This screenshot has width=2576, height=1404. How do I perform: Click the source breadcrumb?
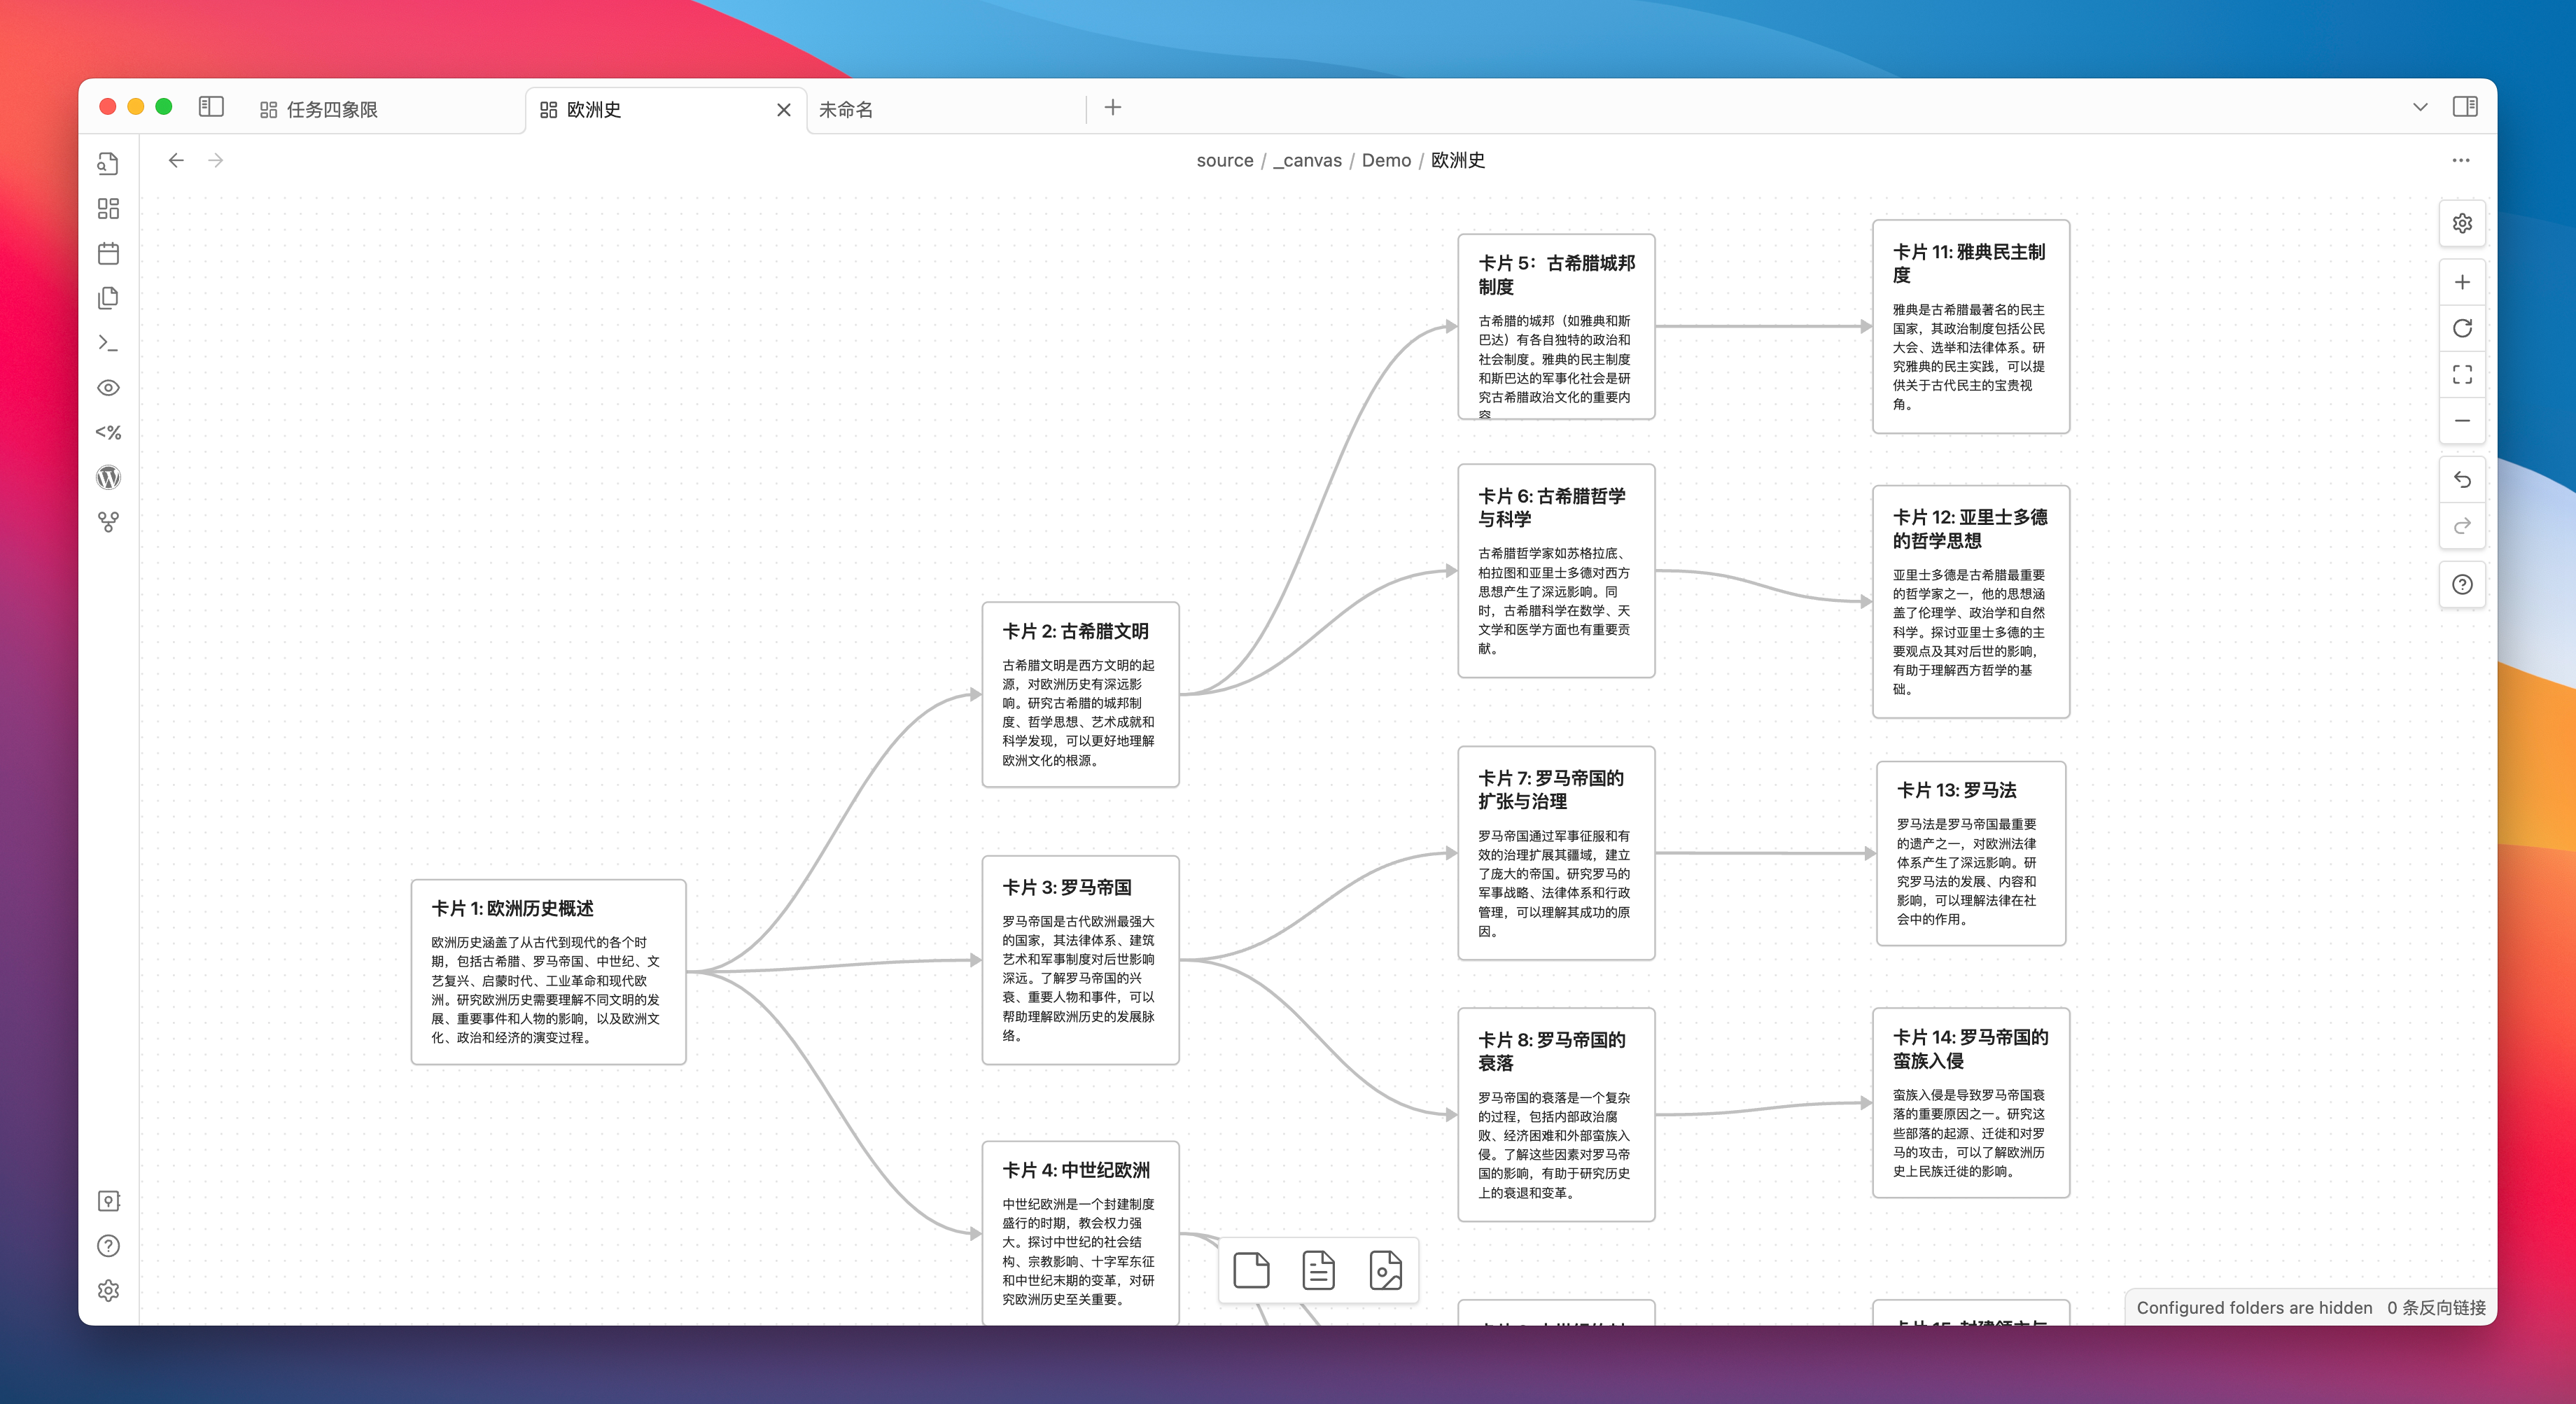pos(1225,160)
